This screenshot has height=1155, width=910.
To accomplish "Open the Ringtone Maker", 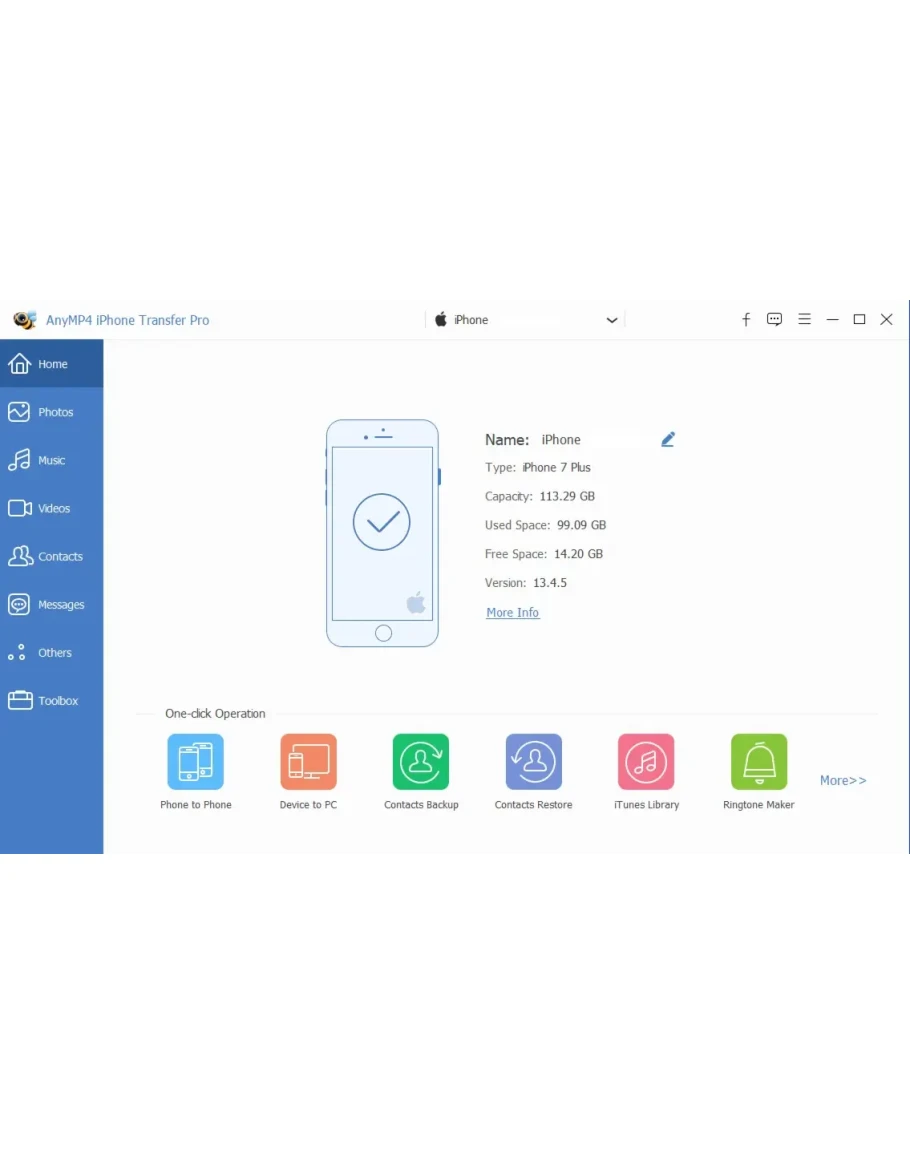I will 759,762.
